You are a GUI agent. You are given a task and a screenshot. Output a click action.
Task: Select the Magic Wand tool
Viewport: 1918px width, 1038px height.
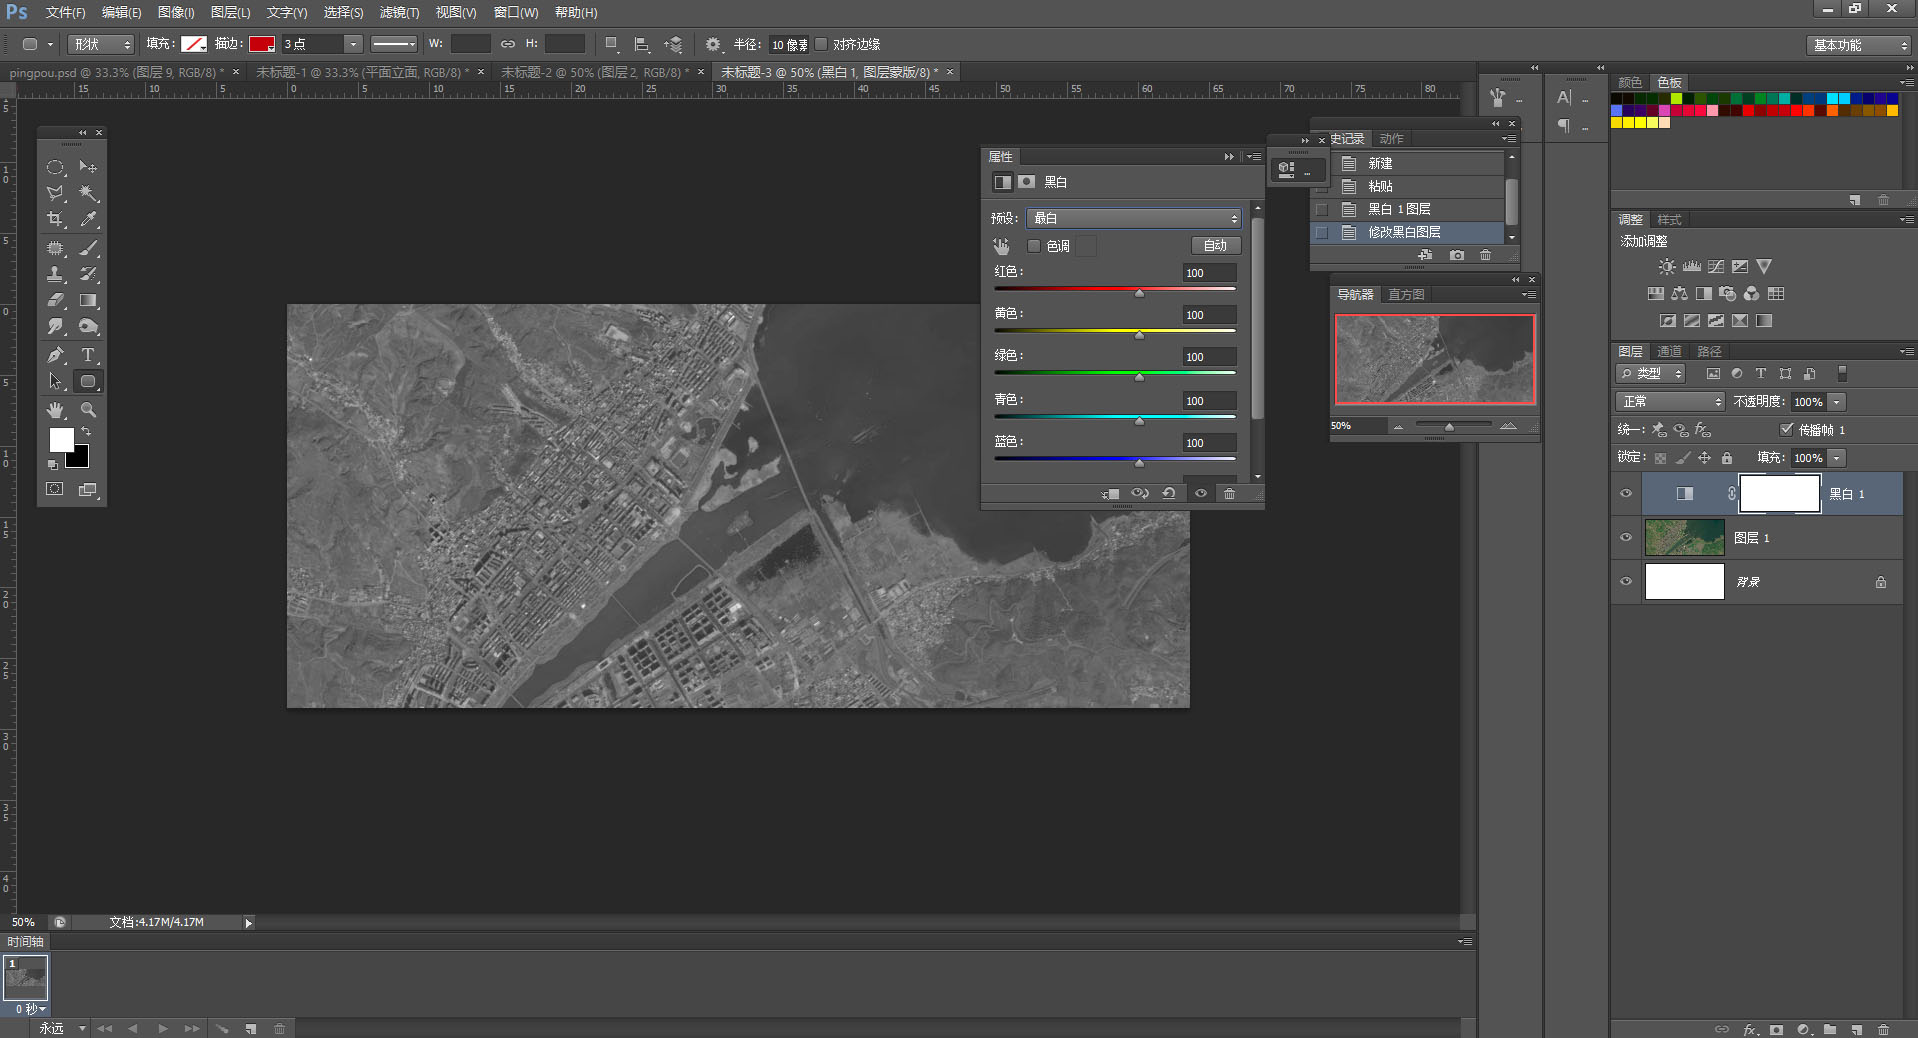(88, 193)
